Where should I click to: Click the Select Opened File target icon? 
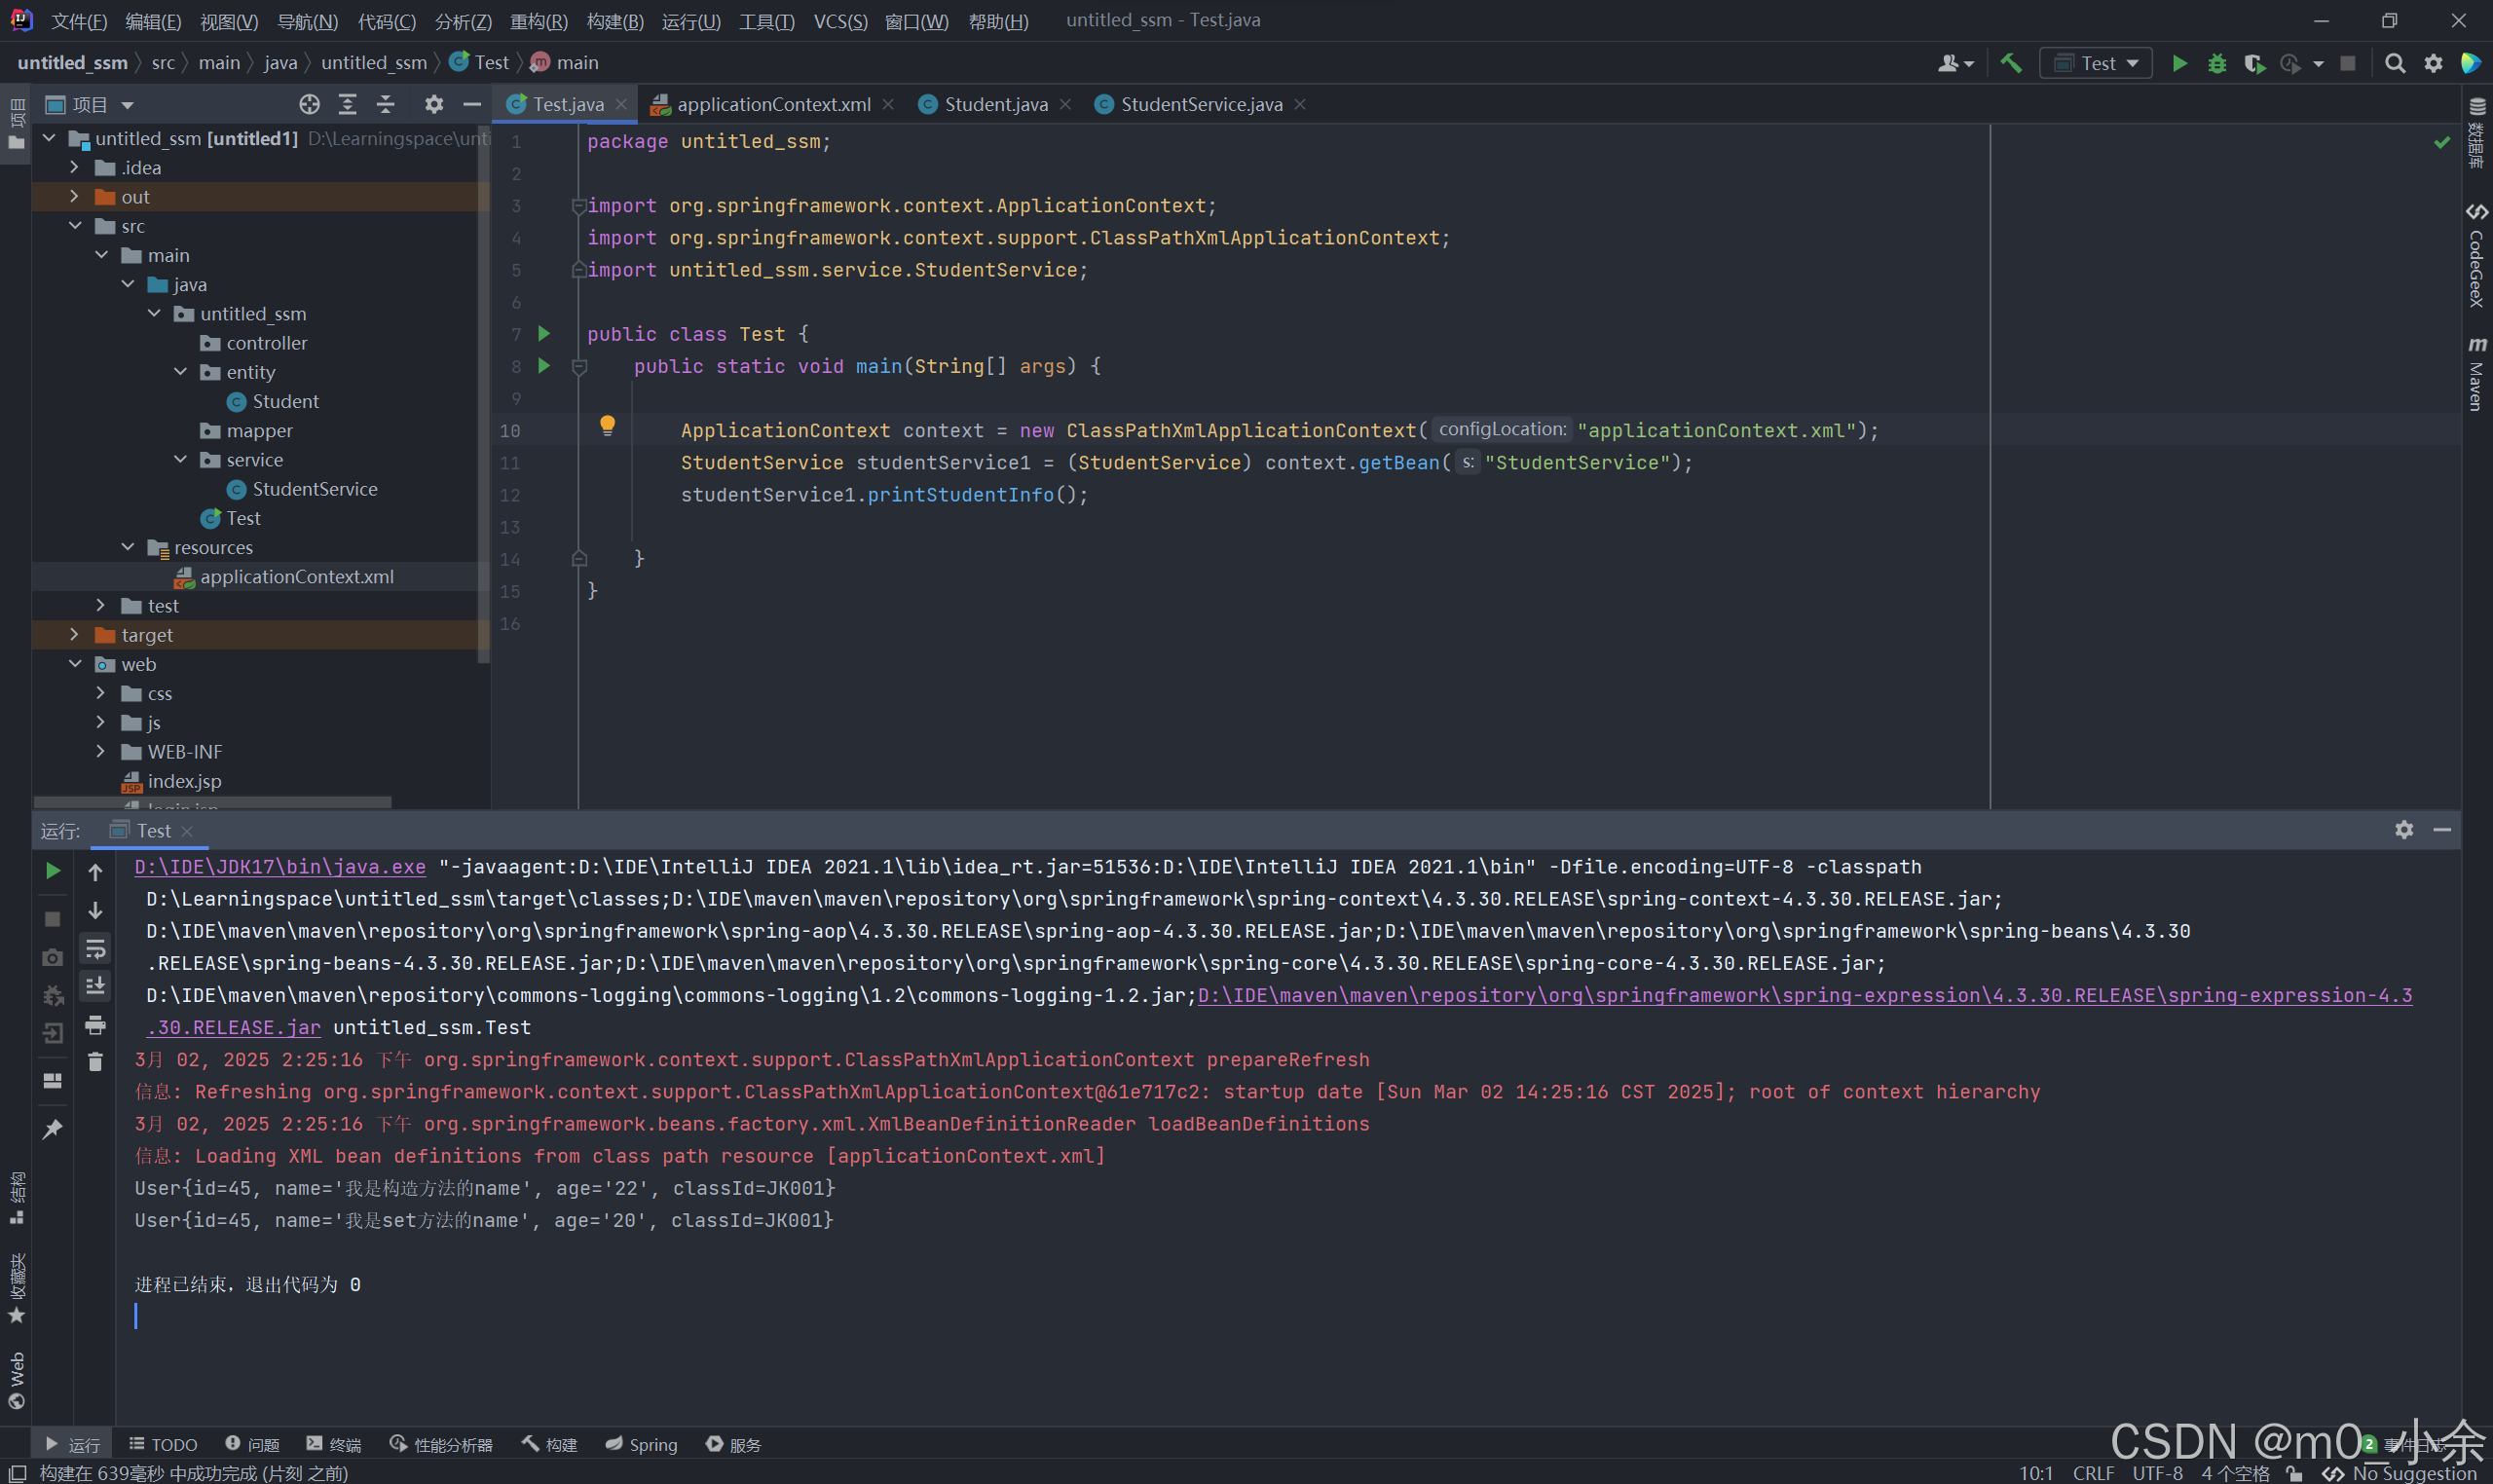pyautogui.click(x=309, y=105)
